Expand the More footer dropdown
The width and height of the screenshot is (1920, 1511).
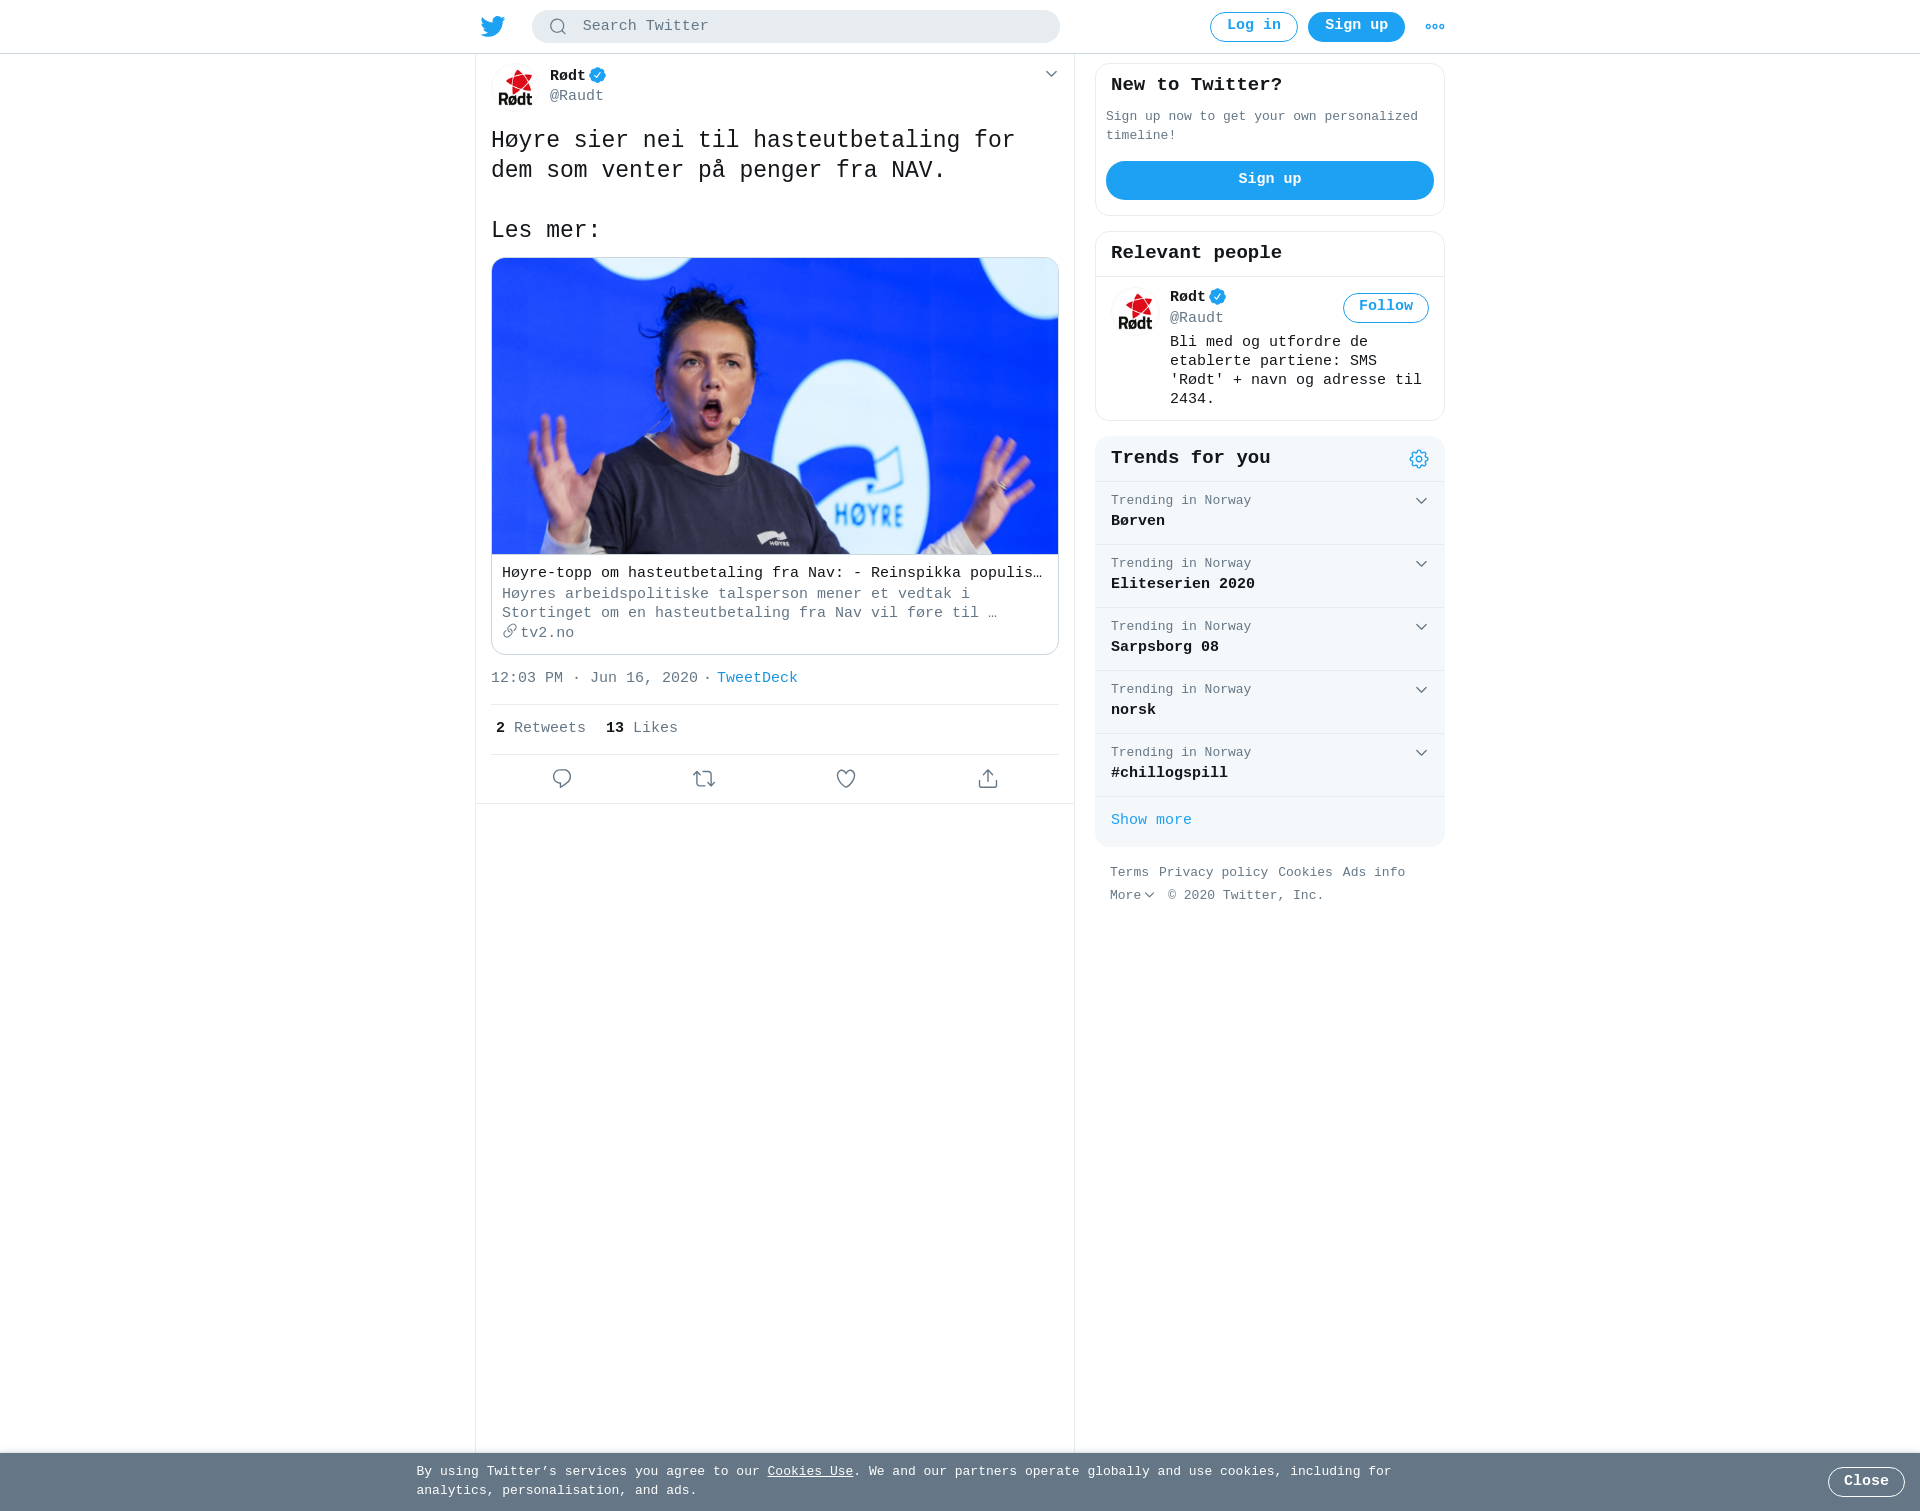point(1132,896)
